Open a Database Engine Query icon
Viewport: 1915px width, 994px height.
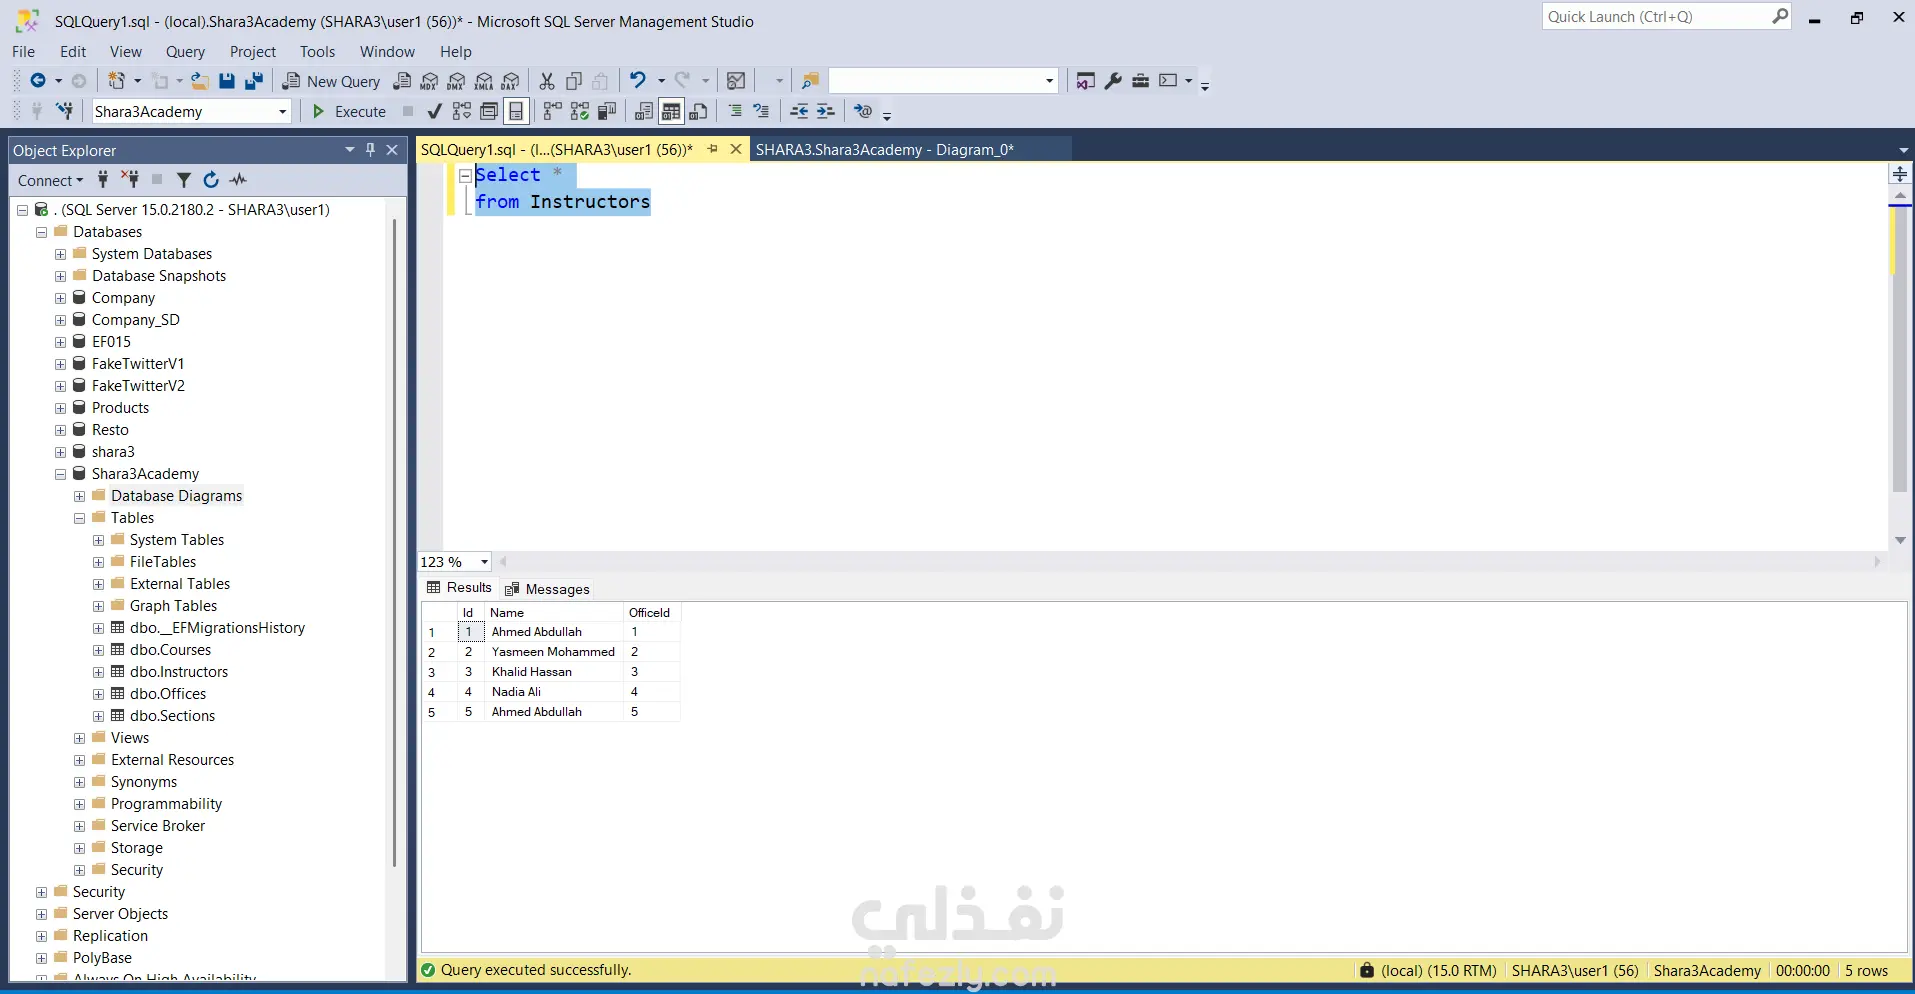pos(403,81)
